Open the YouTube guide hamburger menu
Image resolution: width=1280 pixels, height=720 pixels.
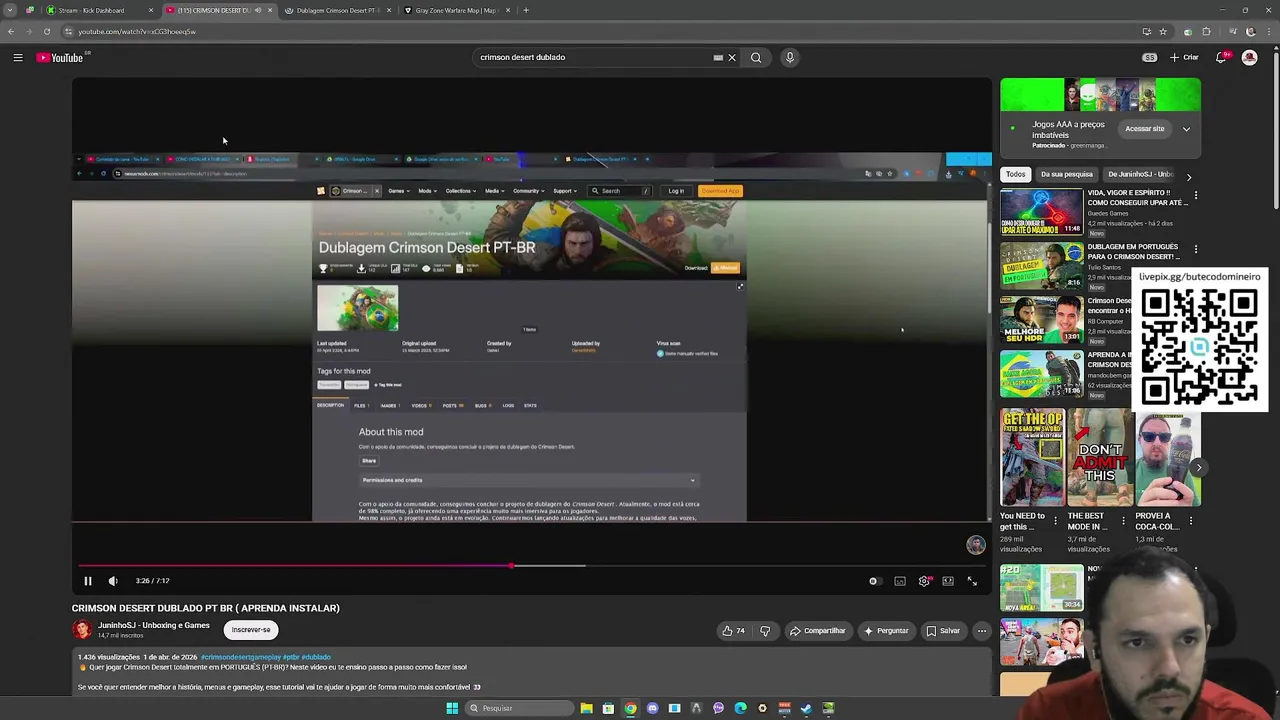coord(18,58)
